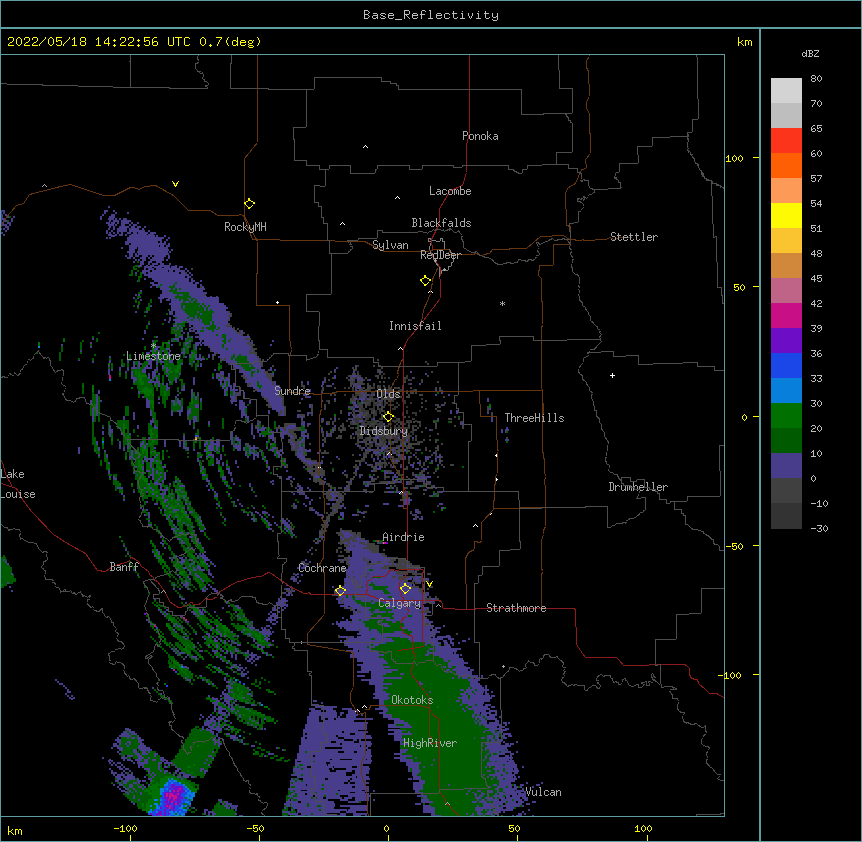862x842 pixels.
Task: Click the Base_Reflectivity title text
Action: pos(431,15)
